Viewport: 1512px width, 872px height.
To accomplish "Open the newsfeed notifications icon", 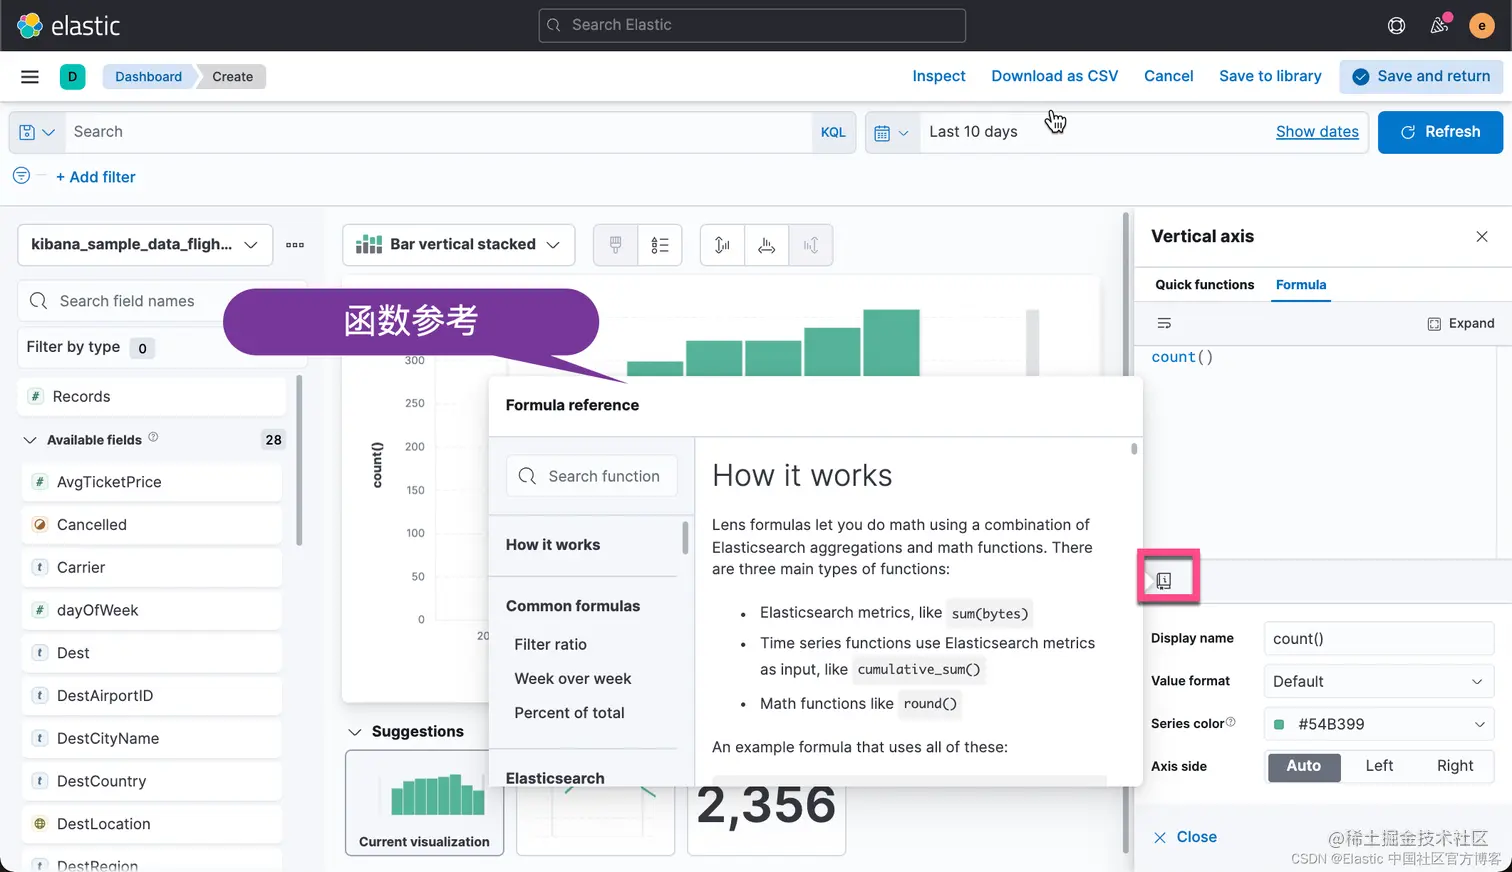I will (1439, 25).
